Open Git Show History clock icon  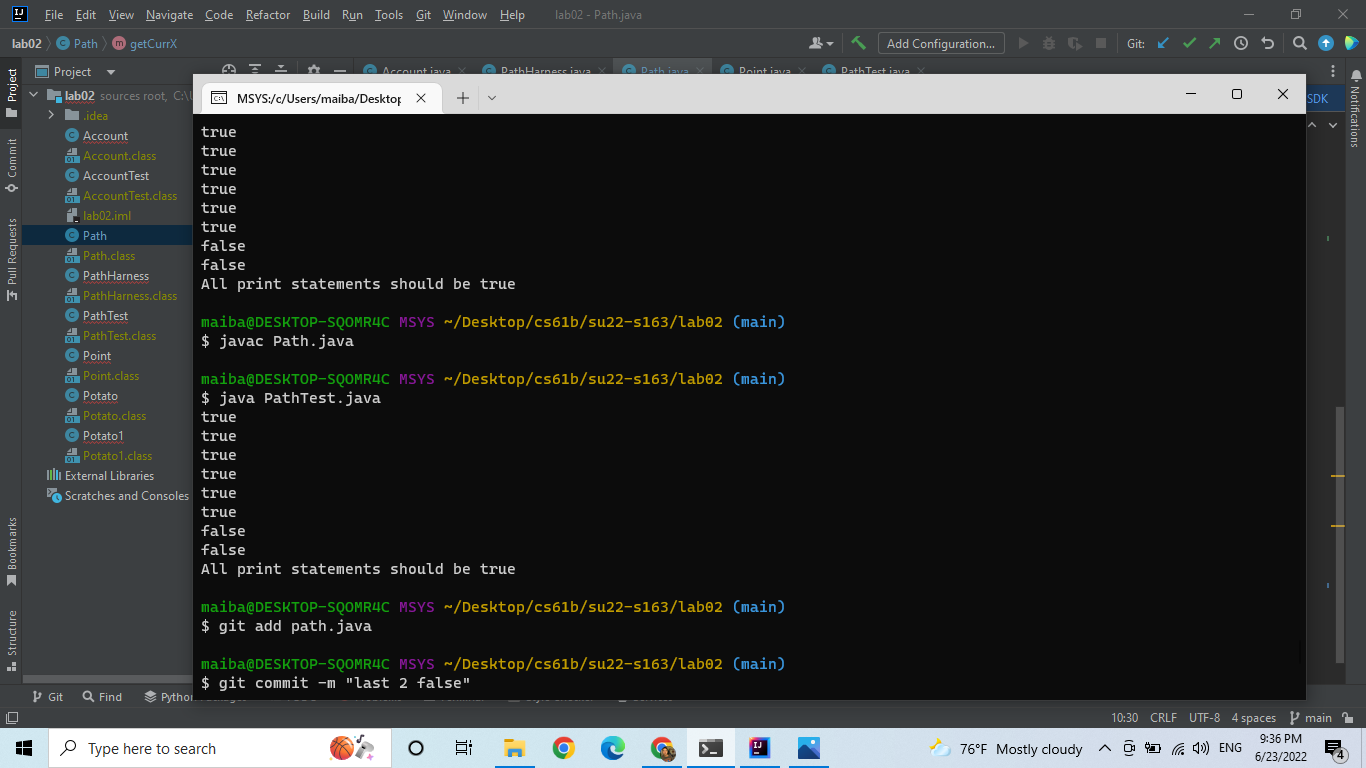[x=1241, y=43]
